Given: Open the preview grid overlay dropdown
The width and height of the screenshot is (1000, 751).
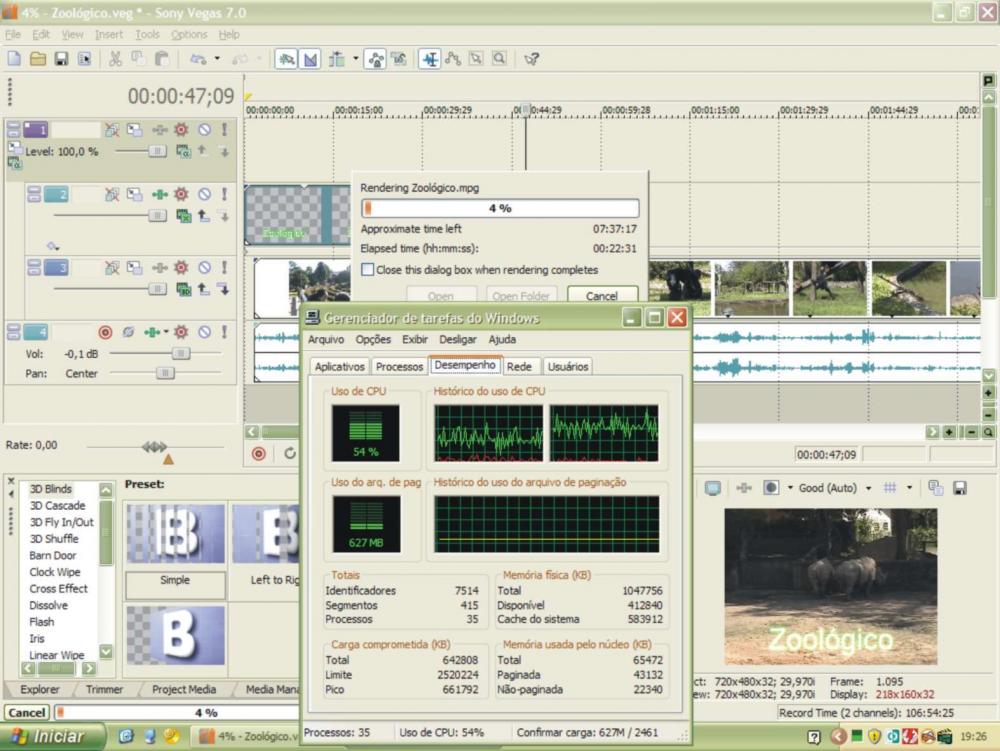Looking at the screenshot, I should coord(909,488).
